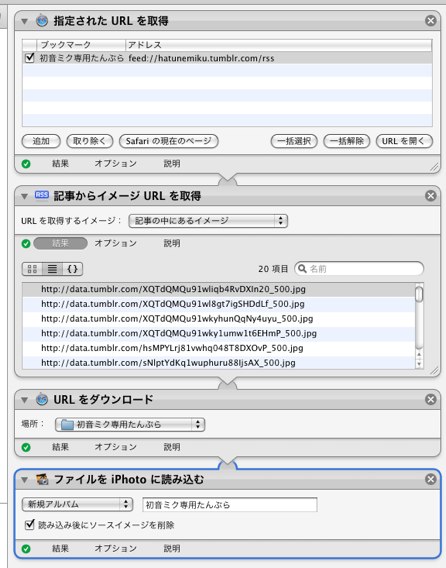Click the album name field 初音ミク専用たんぶら
The width and height of the screenshot is (446, 568).
click(x=230, y=505)
